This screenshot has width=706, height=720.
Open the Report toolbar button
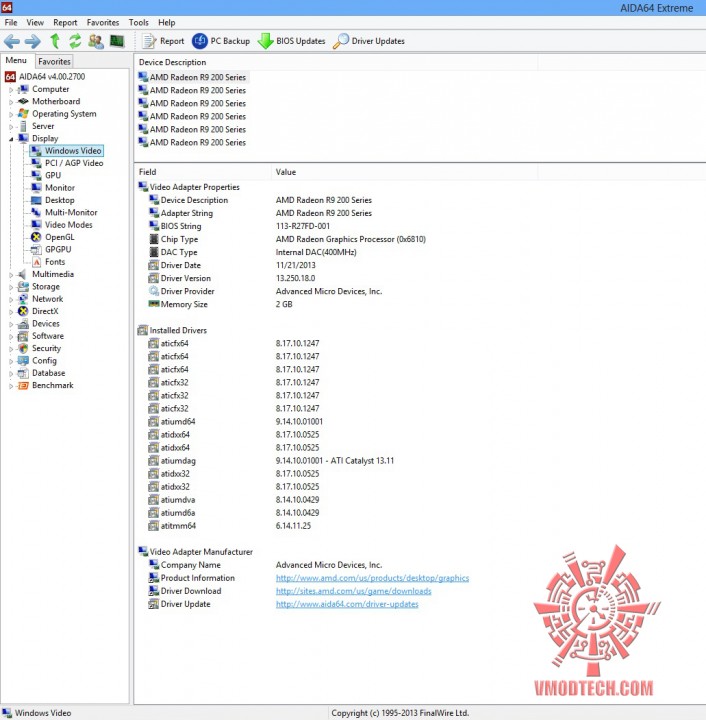coord(163,41)
